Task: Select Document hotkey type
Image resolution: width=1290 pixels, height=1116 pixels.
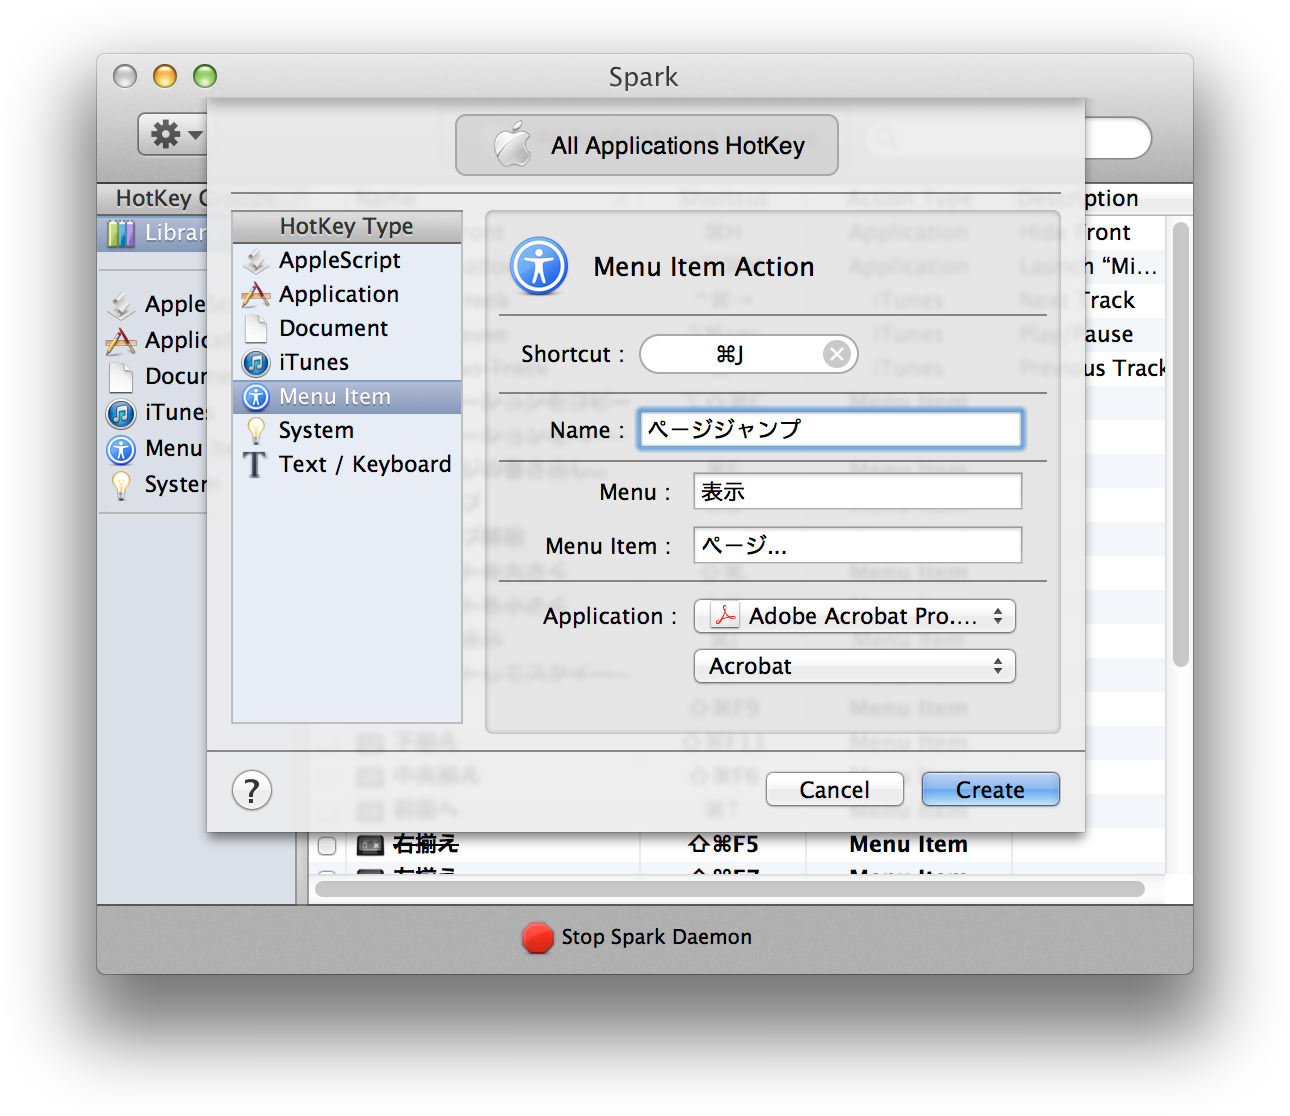Action: (346, 329)
